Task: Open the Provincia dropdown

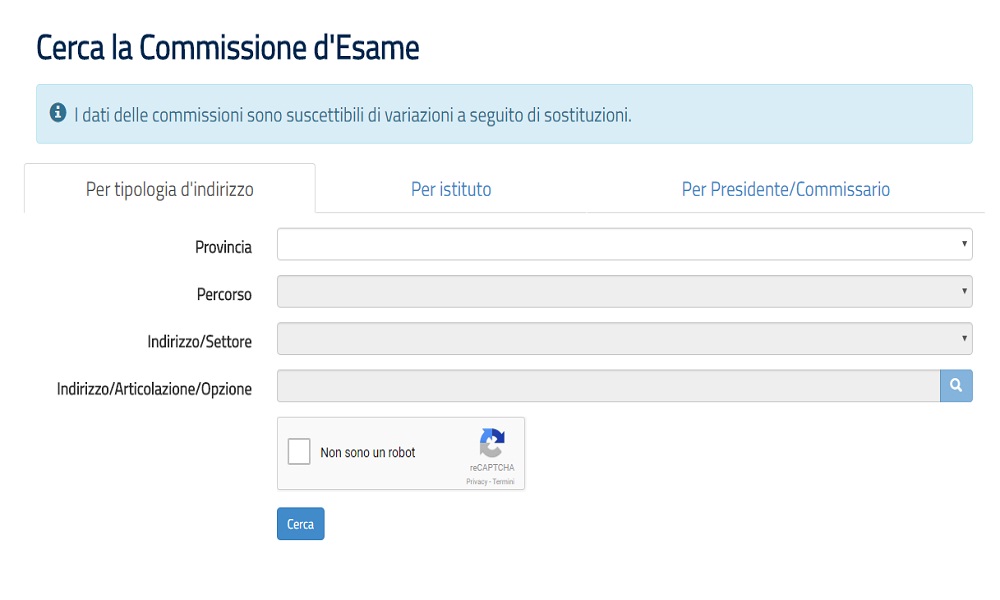Action: tap(625, 244)
